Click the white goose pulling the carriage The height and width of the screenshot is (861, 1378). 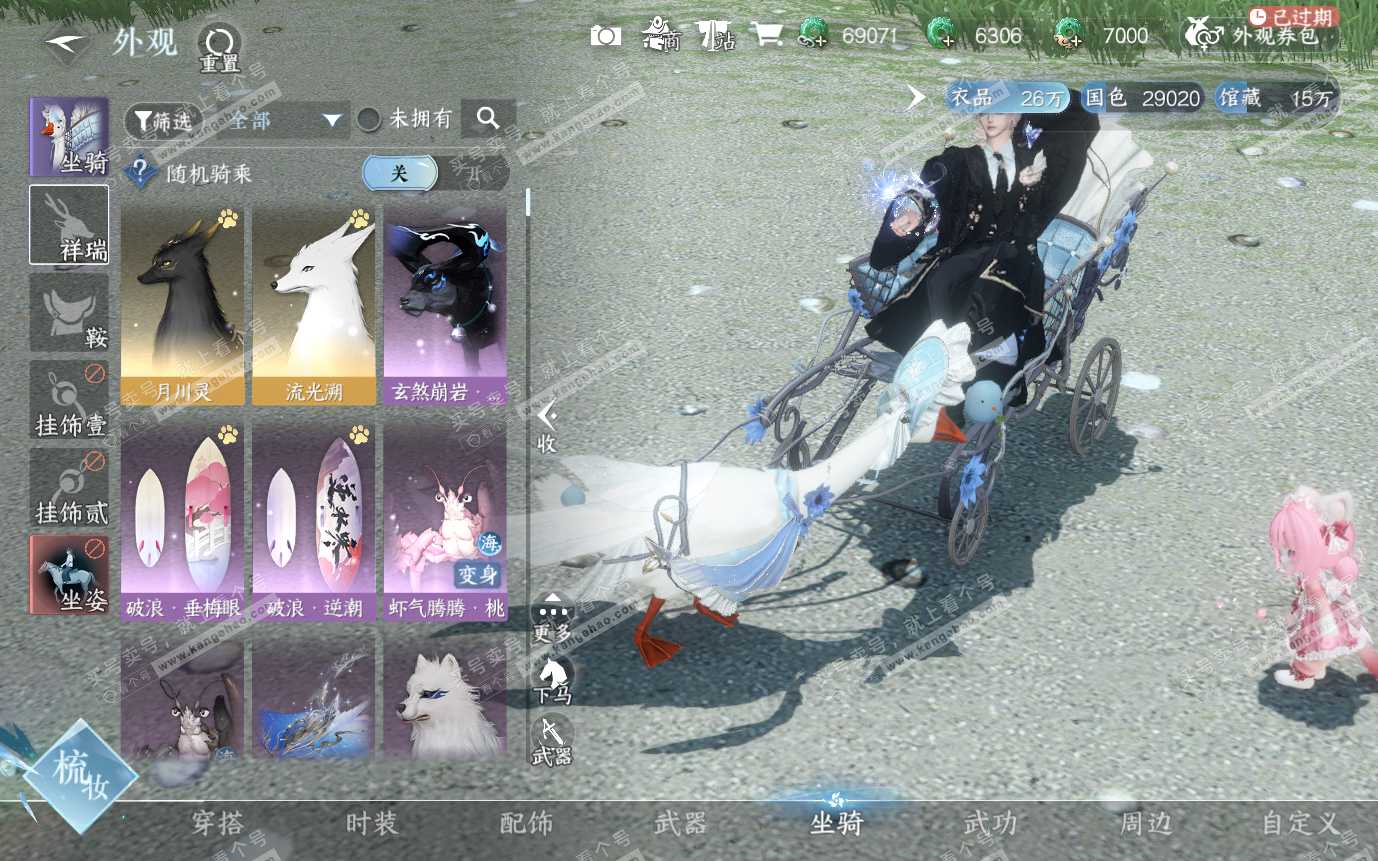(x=720, y=520)
